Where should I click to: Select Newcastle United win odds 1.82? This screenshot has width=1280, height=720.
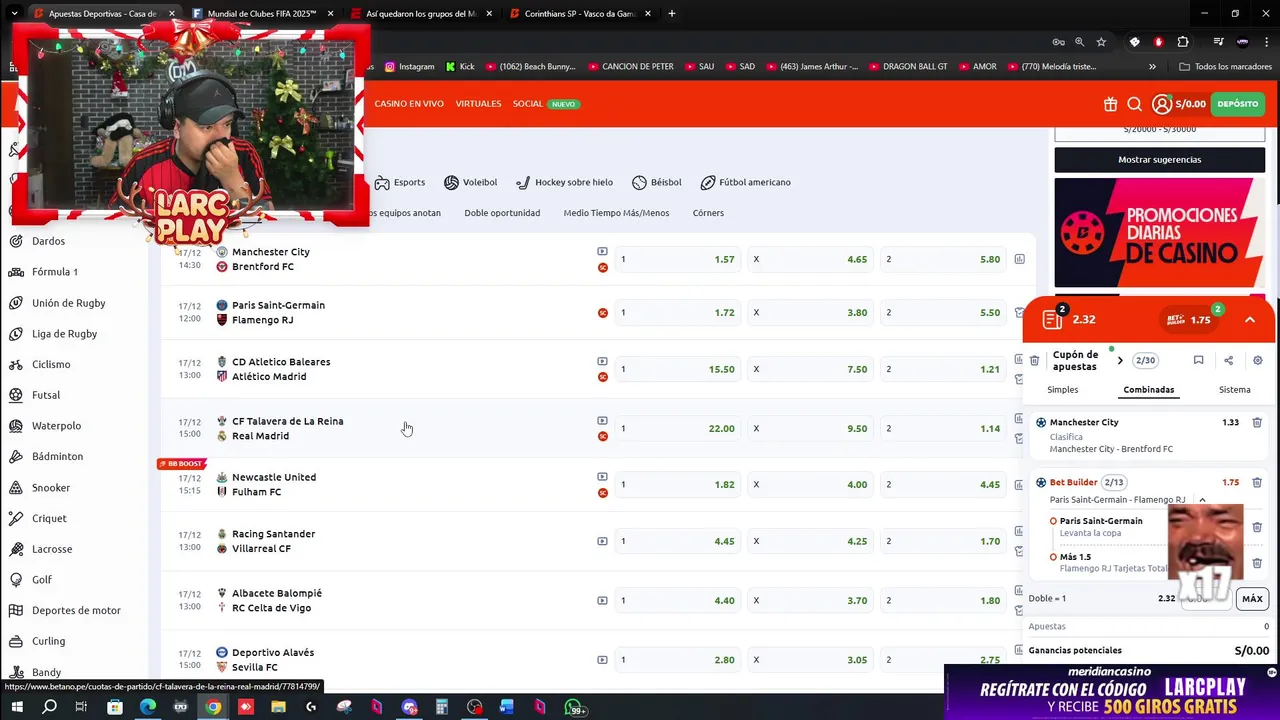click(x=678, y=485)
